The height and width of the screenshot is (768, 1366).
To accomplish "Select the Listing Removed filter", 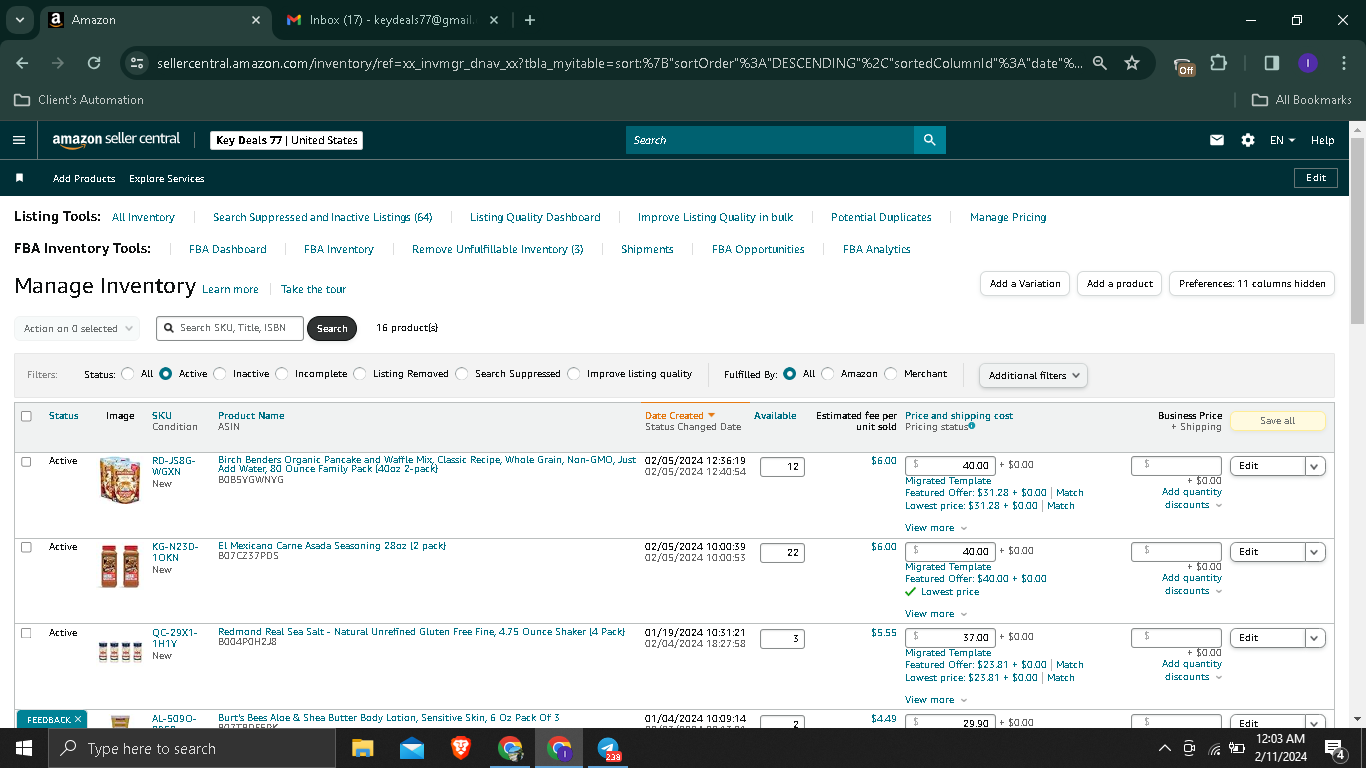I will coord(359,374).
